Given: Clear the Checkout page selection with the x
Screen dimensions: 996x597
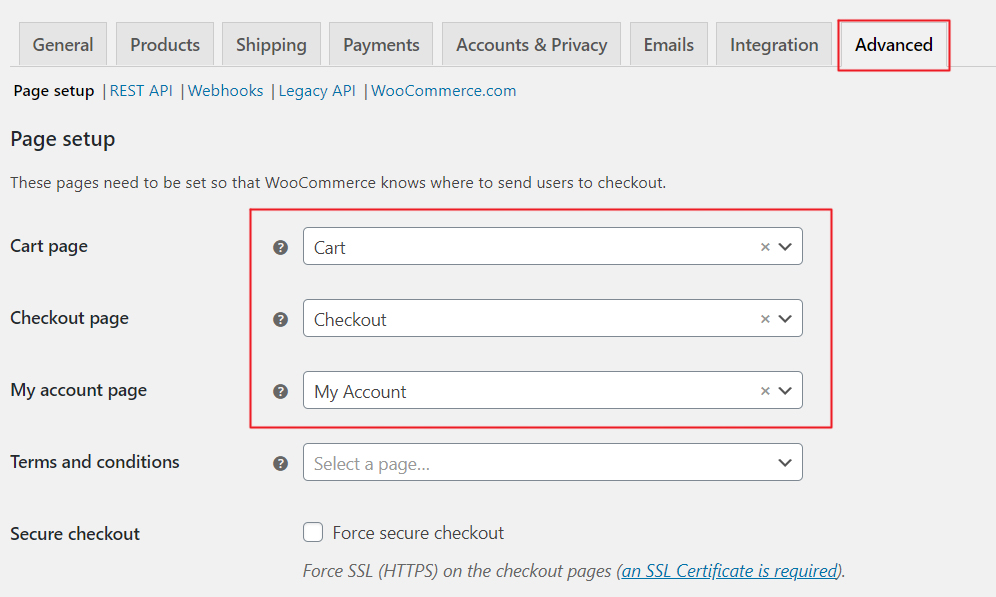Looking at the screenshot, I should 765,319.
